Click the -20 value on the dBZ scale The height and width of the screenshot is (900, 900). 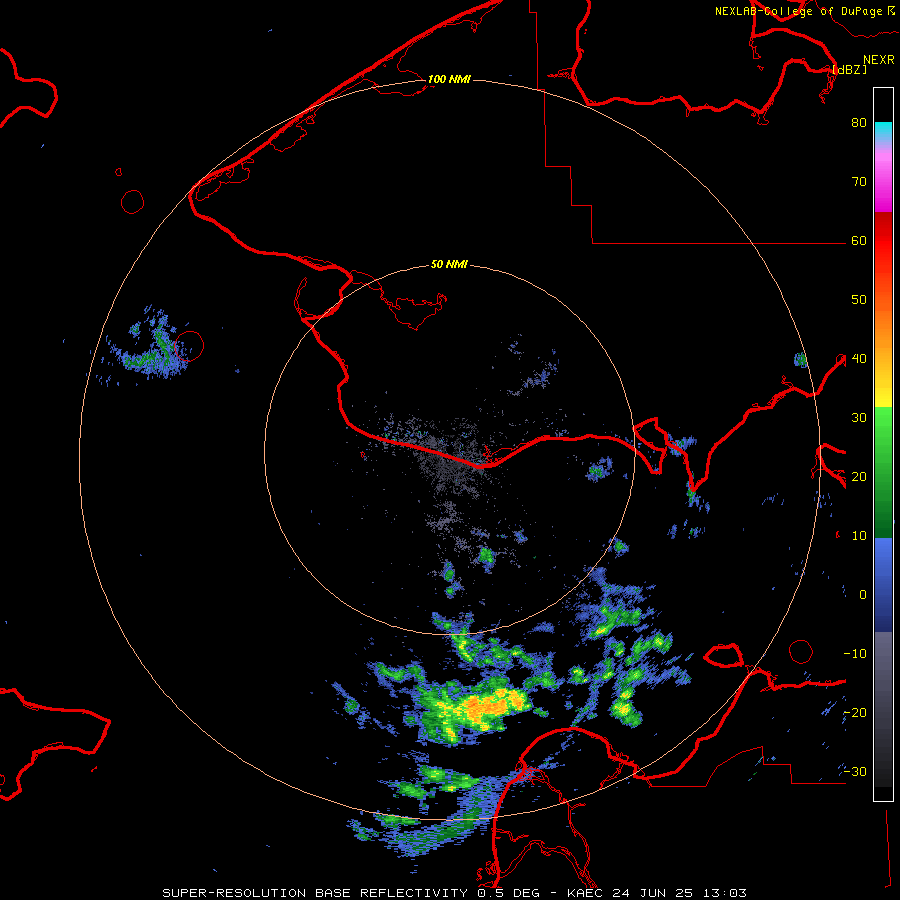pyautogui.click(x=855, y=712)
